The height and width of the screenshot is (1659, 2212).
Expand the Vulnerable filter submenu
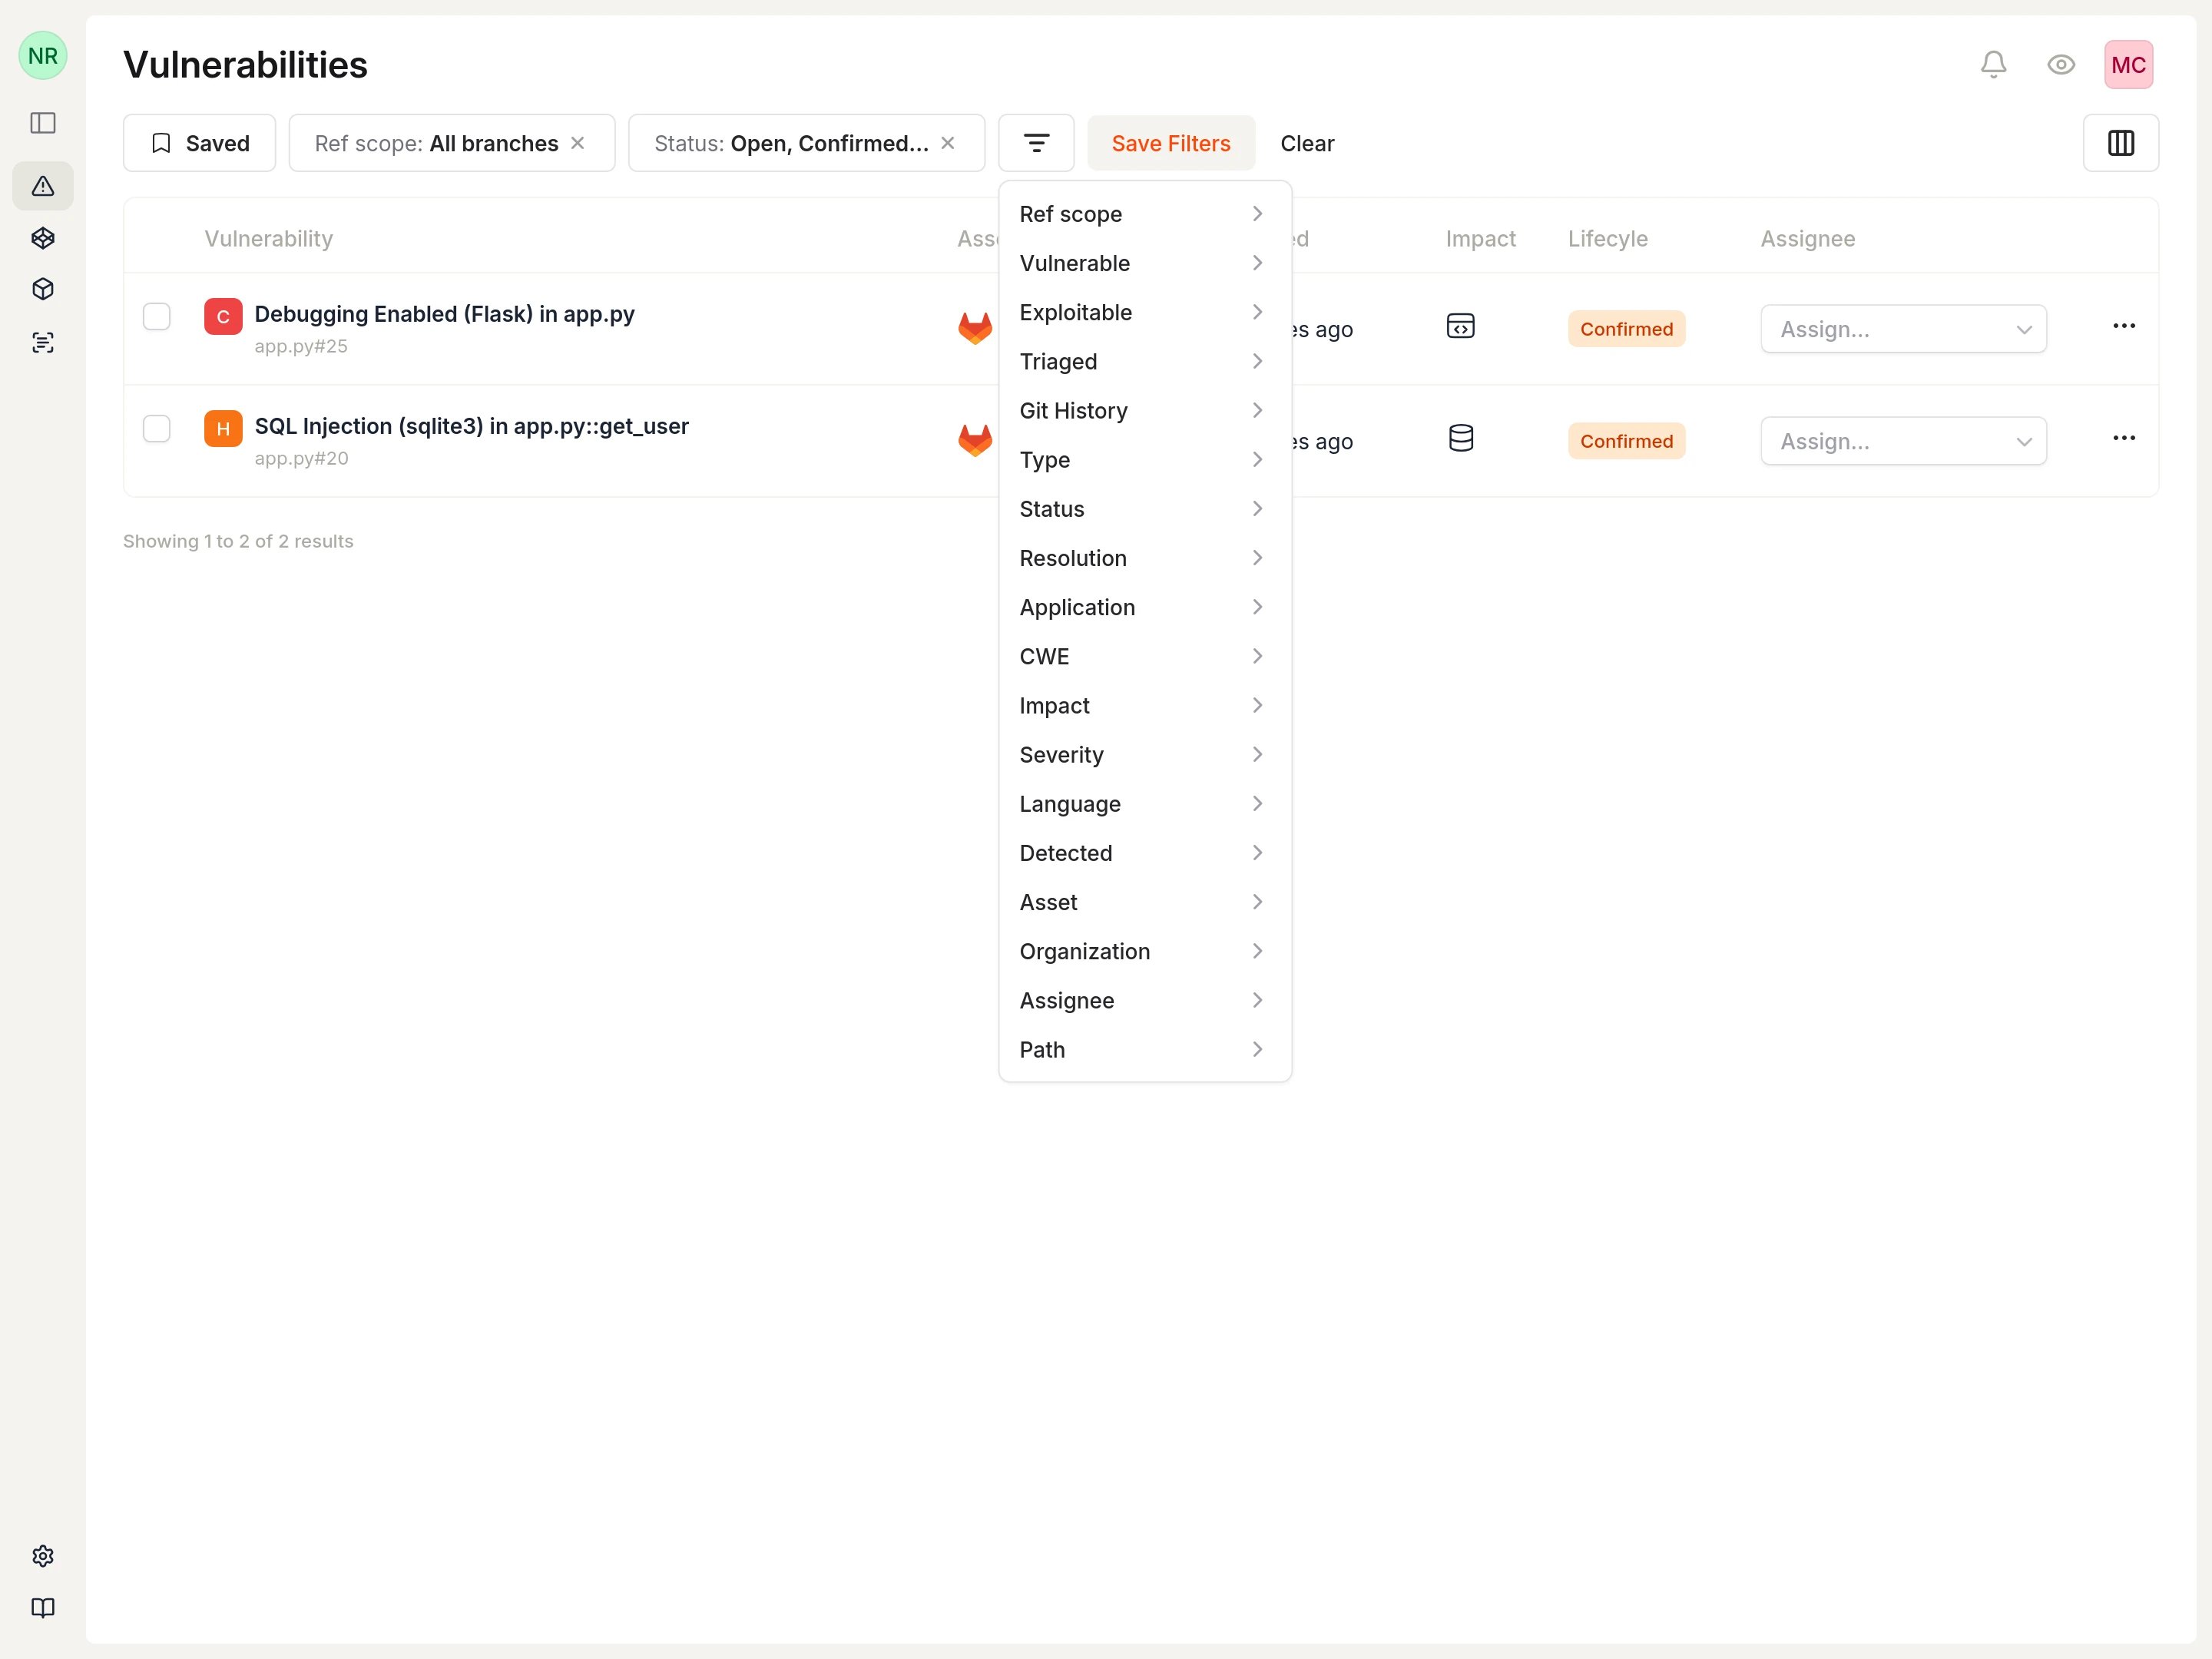[1145, 263]
